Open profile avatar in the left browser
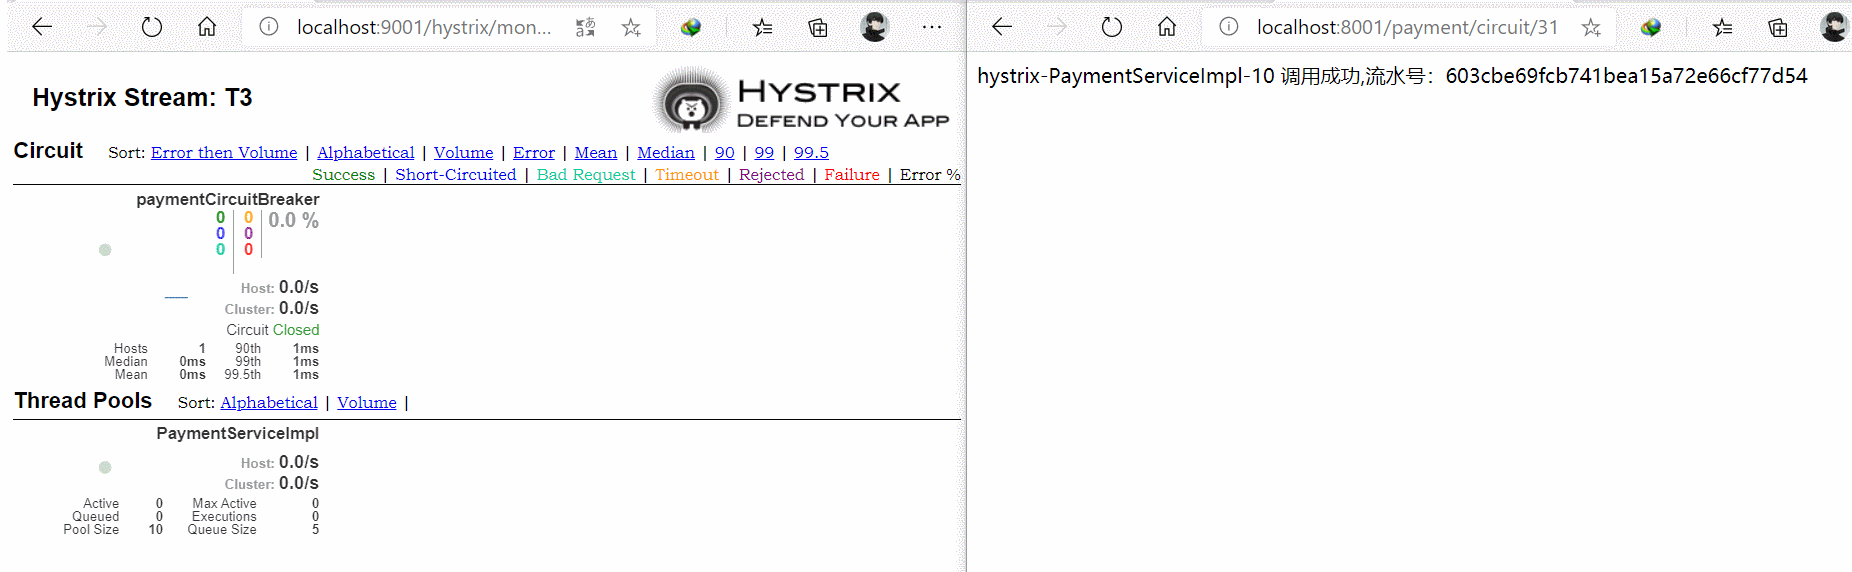 tap(874, 27)
